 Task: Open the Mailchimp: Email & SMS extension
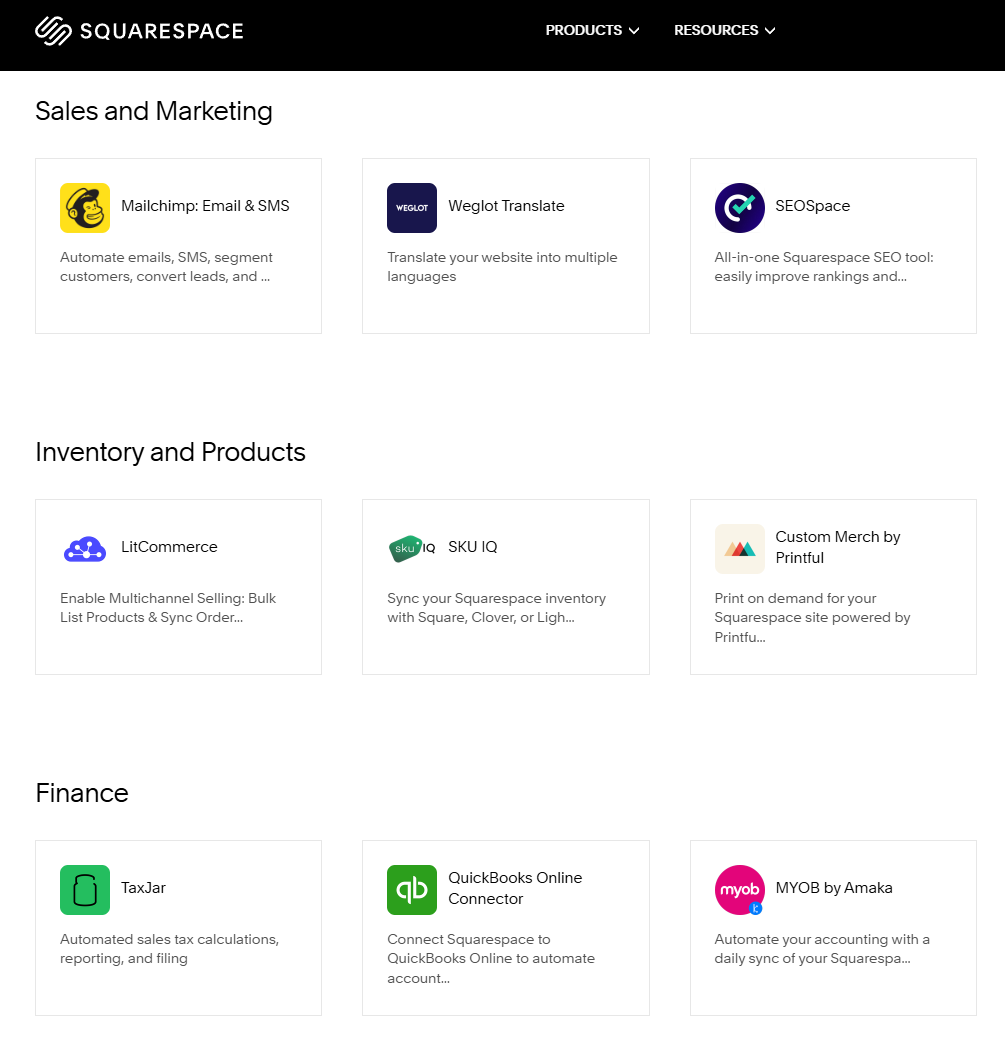point(204,206)
